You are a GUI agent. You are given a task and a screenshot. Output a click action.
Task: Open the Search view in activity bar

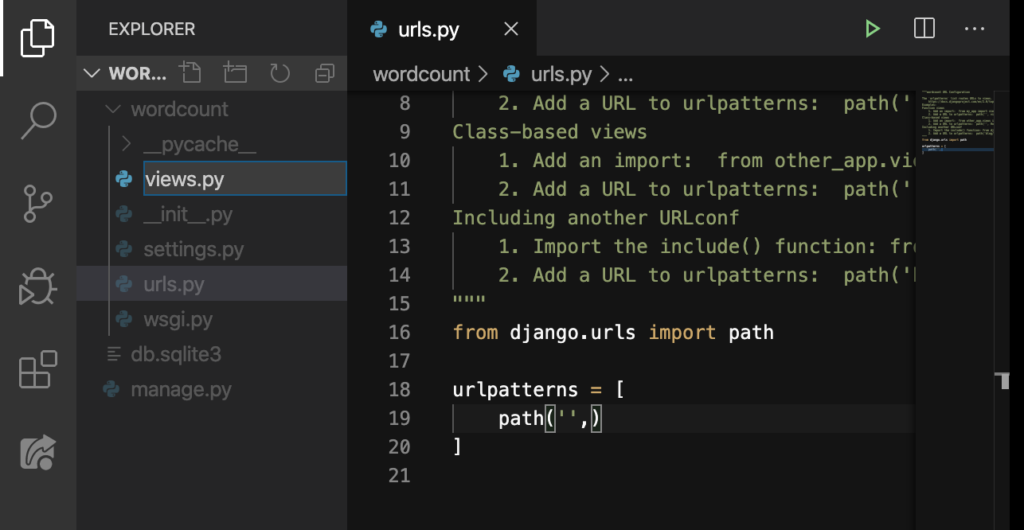[38, 119]
